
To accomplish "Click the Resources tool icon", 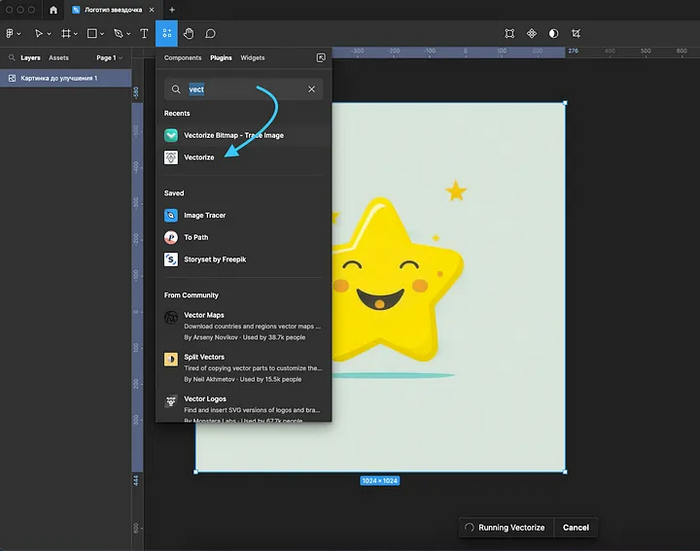I will 166,33.
